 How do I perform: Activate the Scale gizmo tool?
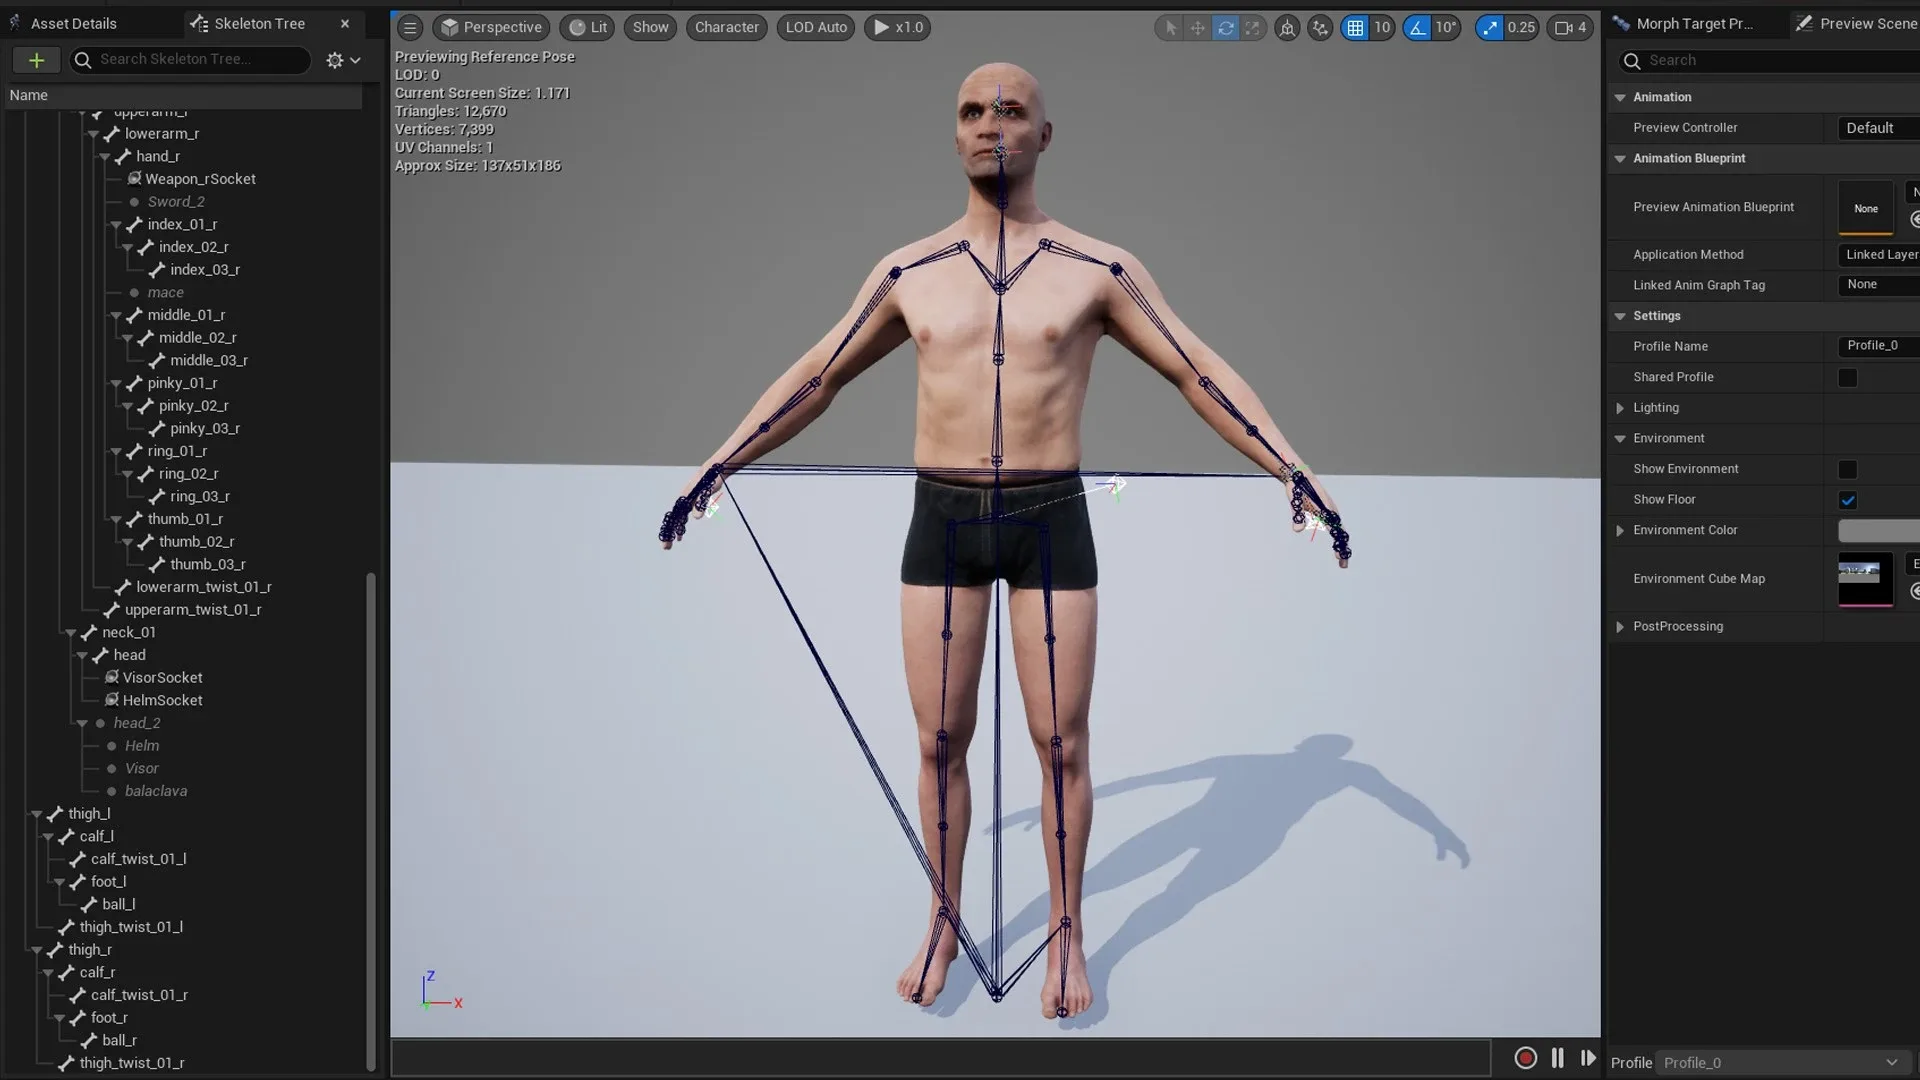pyautogui.click(x=1252, y=28)
